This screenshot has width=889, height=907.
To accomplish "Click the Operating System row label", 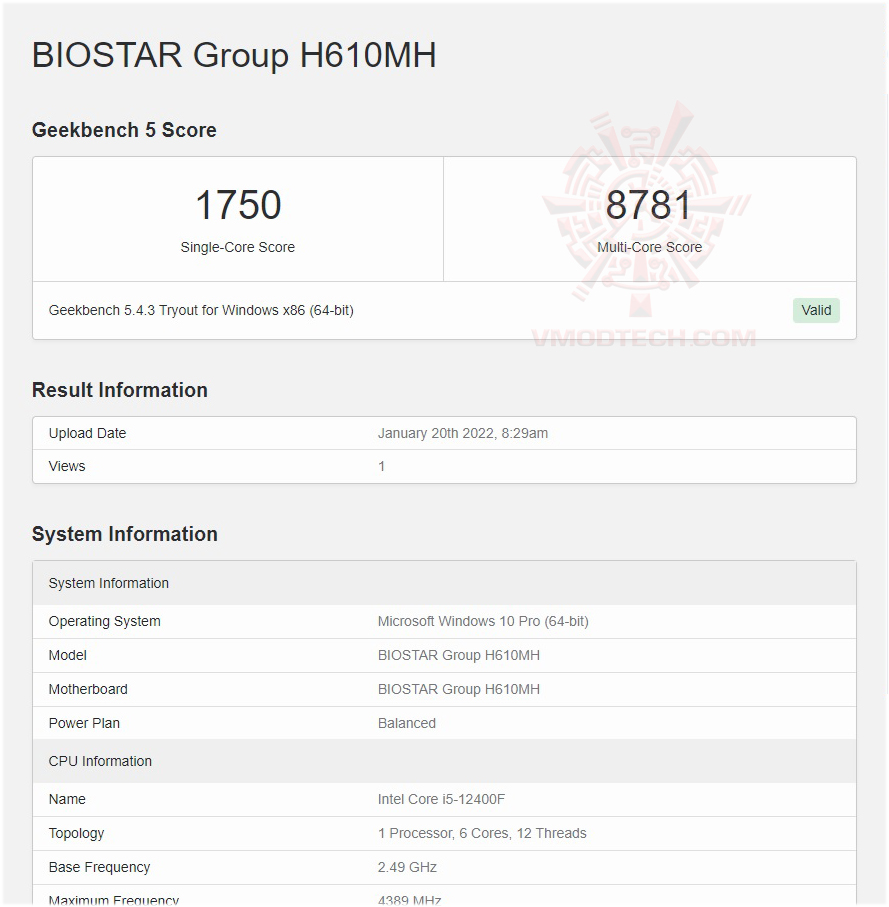I will coord(105,621).
